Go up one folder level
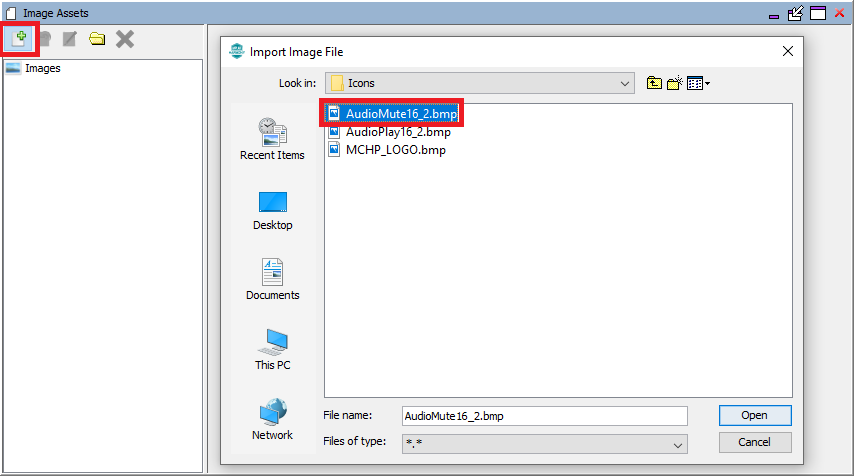854x476 pixels. point(654,83)
